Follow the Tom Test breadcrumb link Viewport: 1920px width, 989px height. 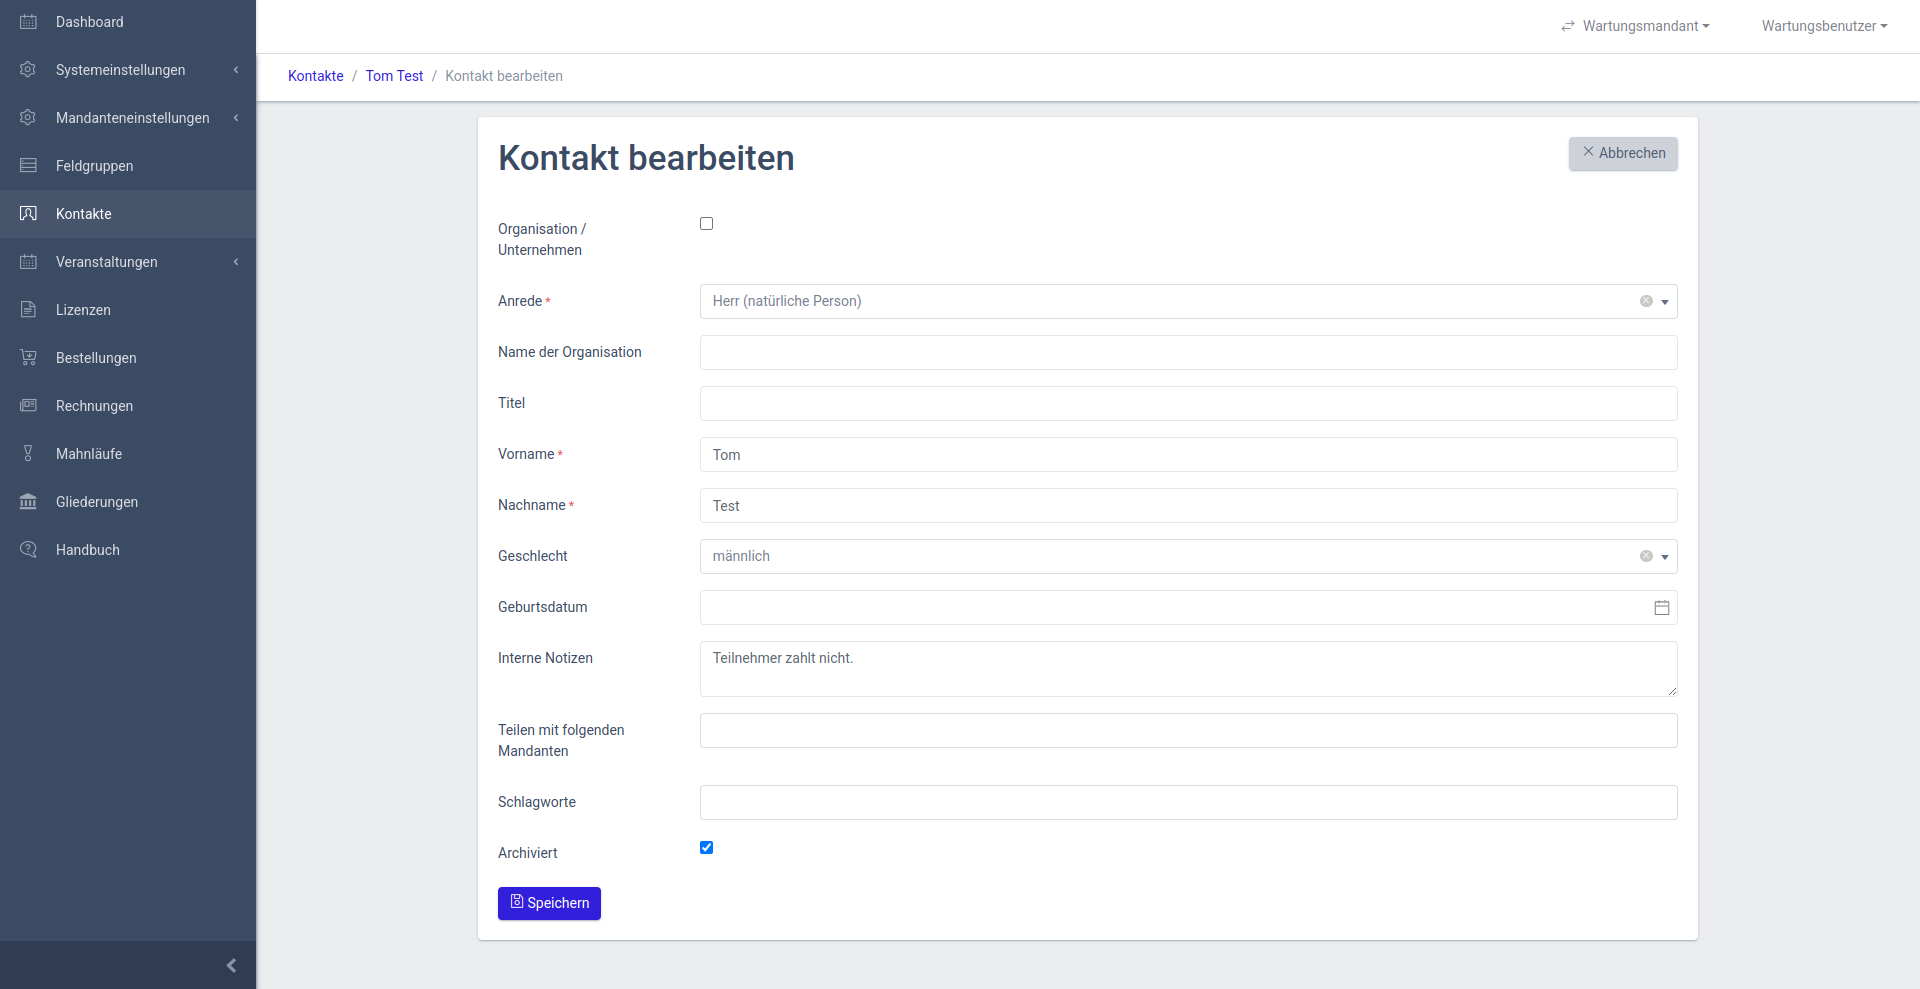394,76
